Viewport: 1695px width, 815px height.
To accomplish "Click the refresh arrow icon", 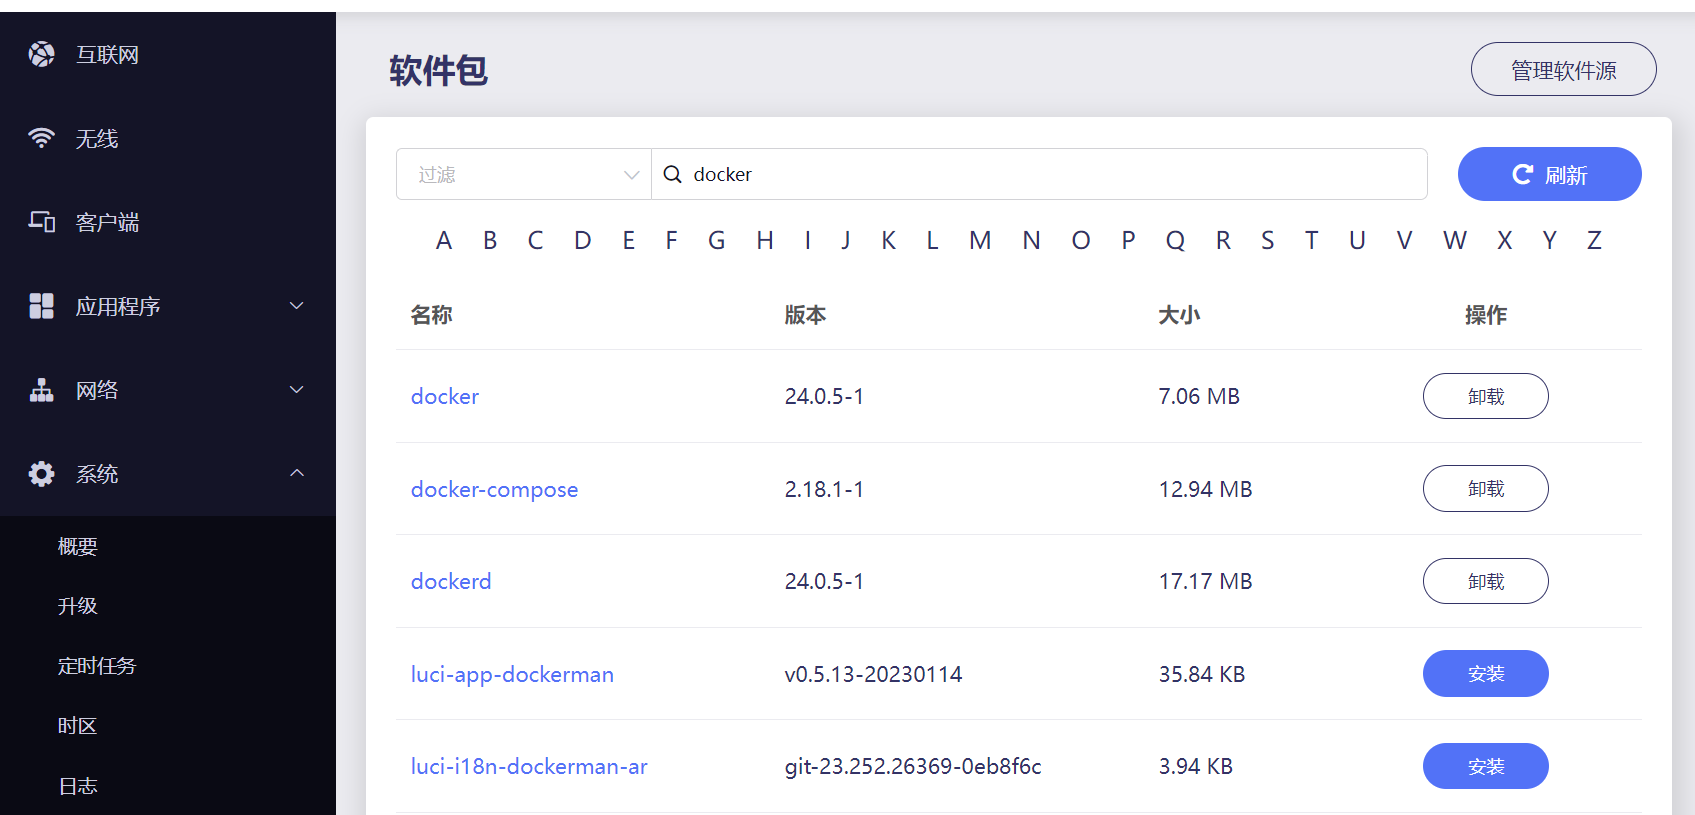I will [1522, 175].
